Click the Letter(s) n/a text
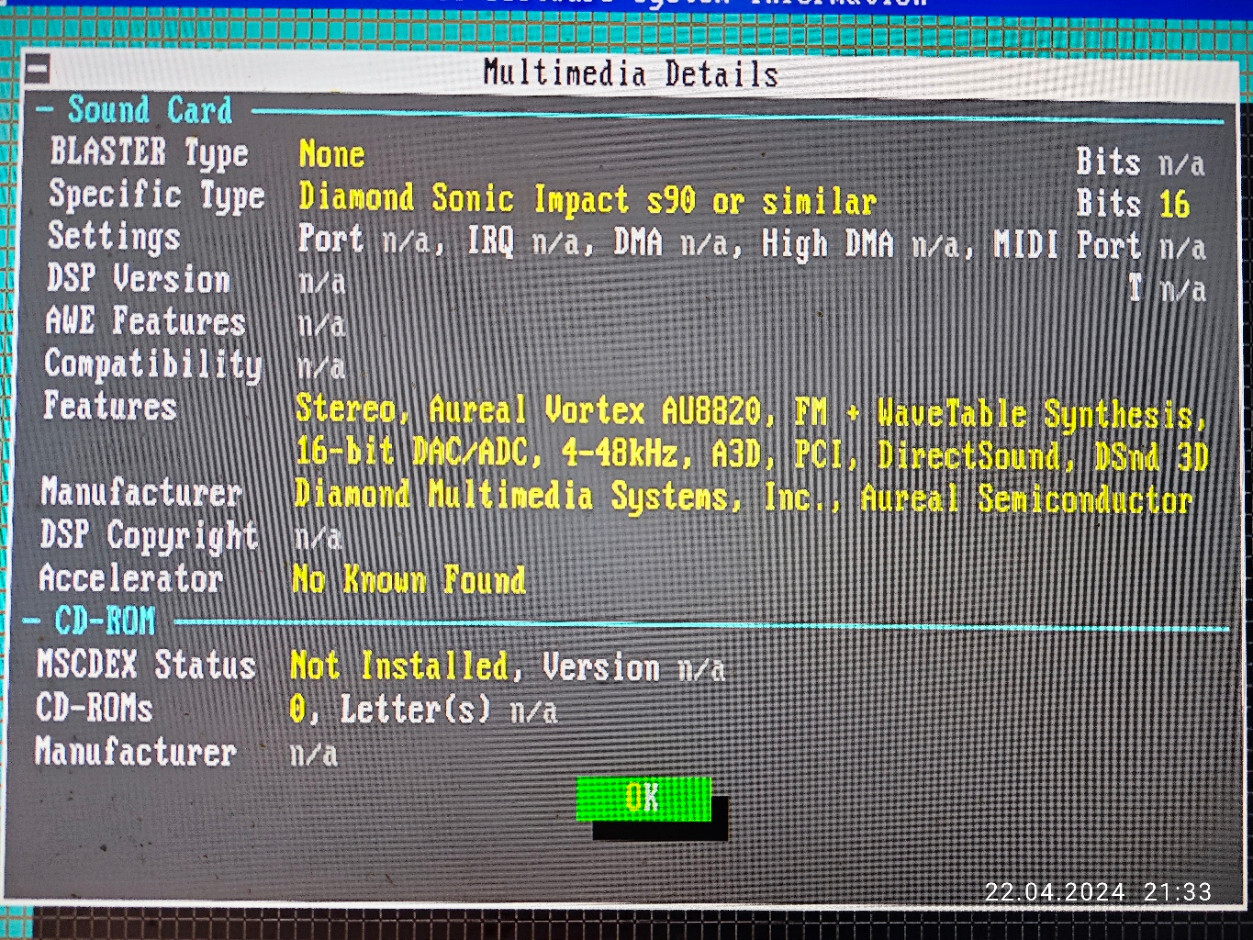This screenshot has width=1253, height=940. (x=449, y=711)
